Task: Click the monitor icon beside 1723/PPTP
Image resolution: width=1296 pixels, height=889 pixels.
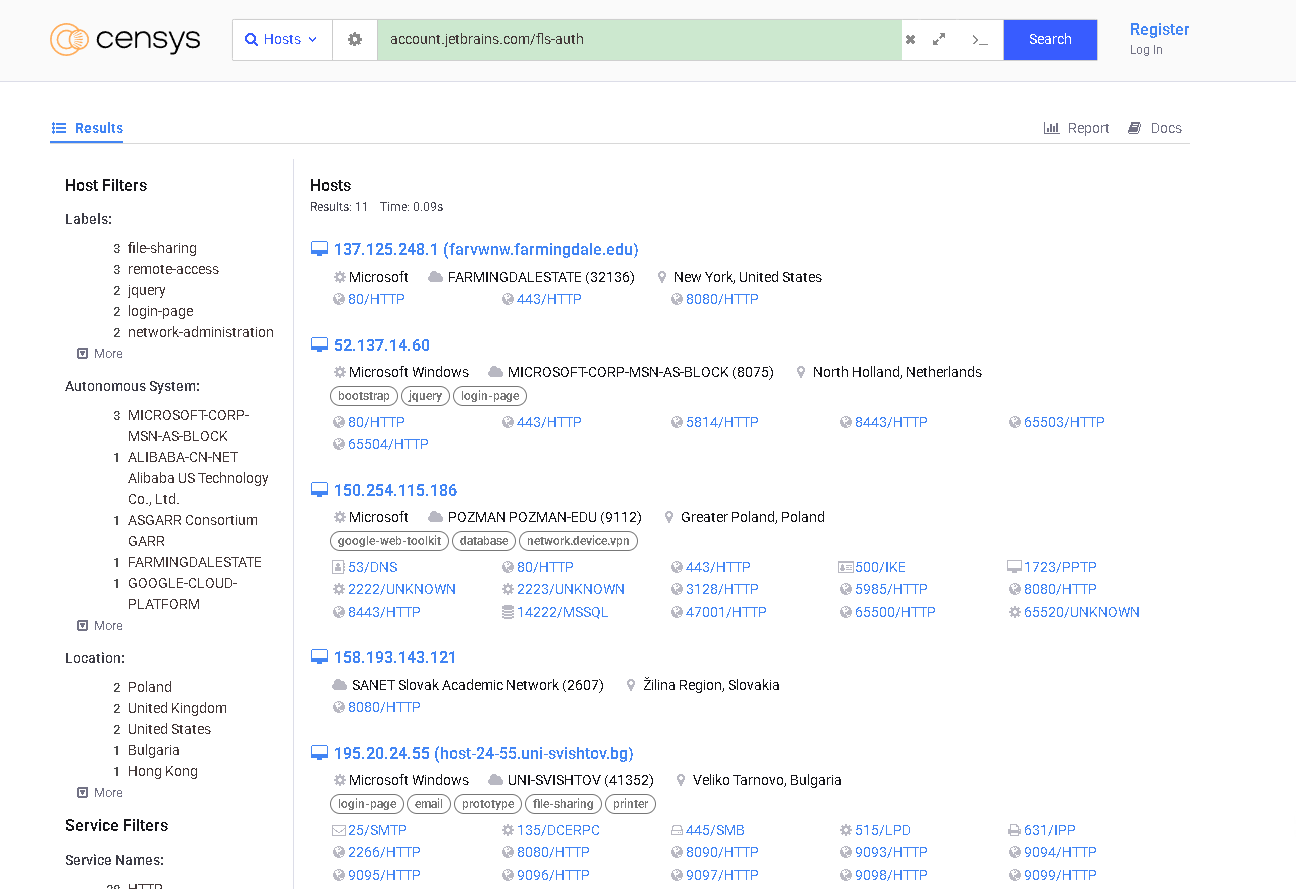Action: click(x=1014, y=567)
